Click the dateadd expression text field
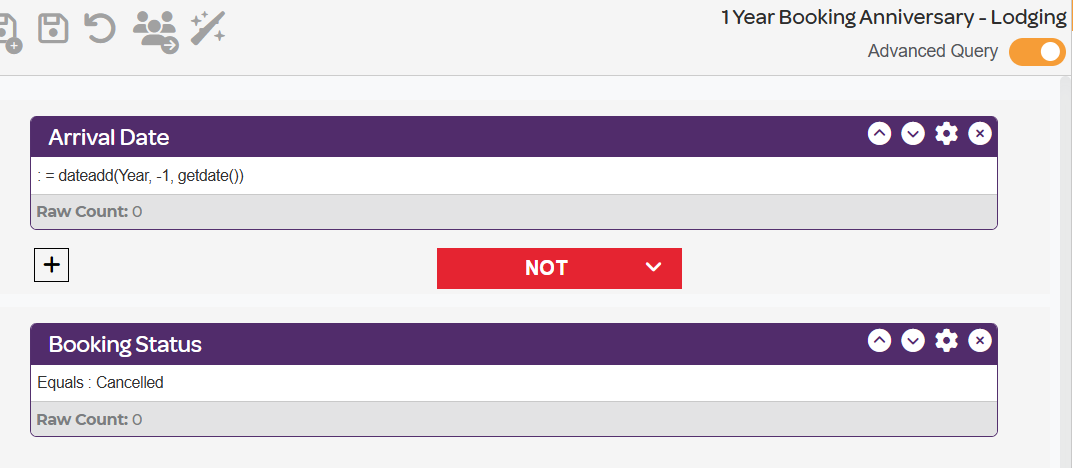Viewport: 1073px width, 468px height. pyautogui.click(x=514, y=176)
